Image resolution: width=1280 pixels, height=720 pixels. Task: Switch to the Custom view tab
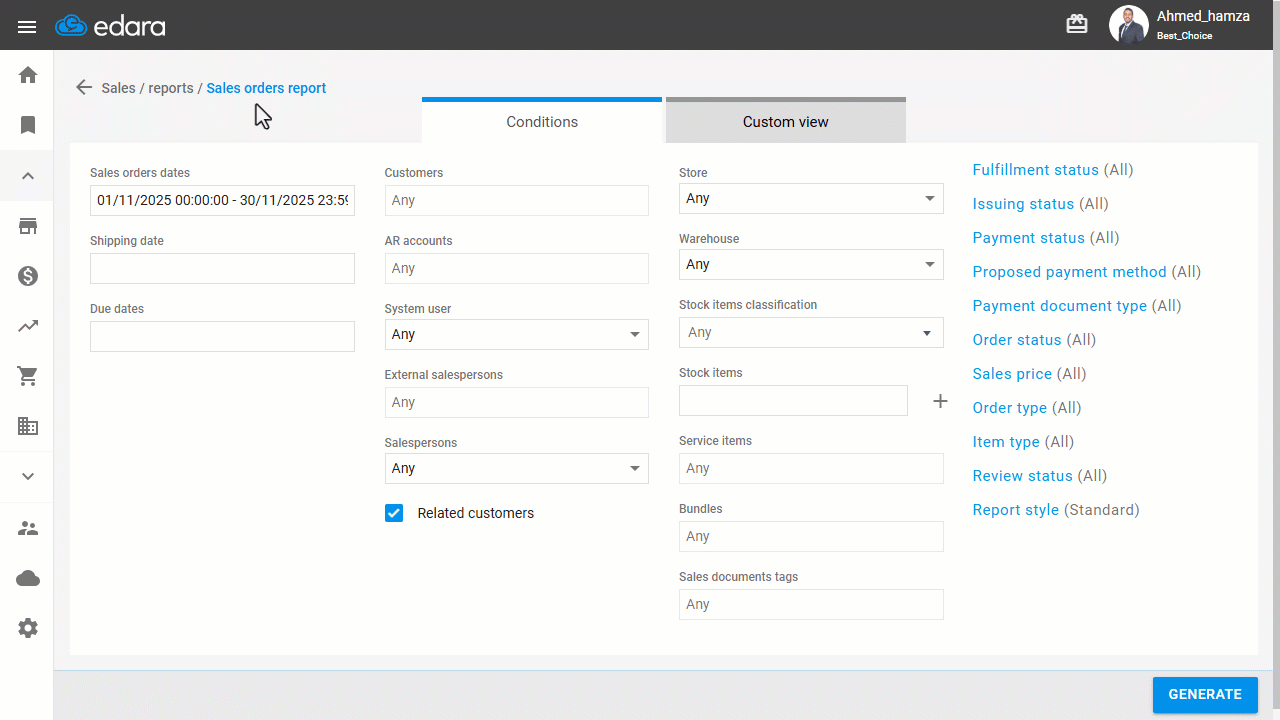pos(786,121)
